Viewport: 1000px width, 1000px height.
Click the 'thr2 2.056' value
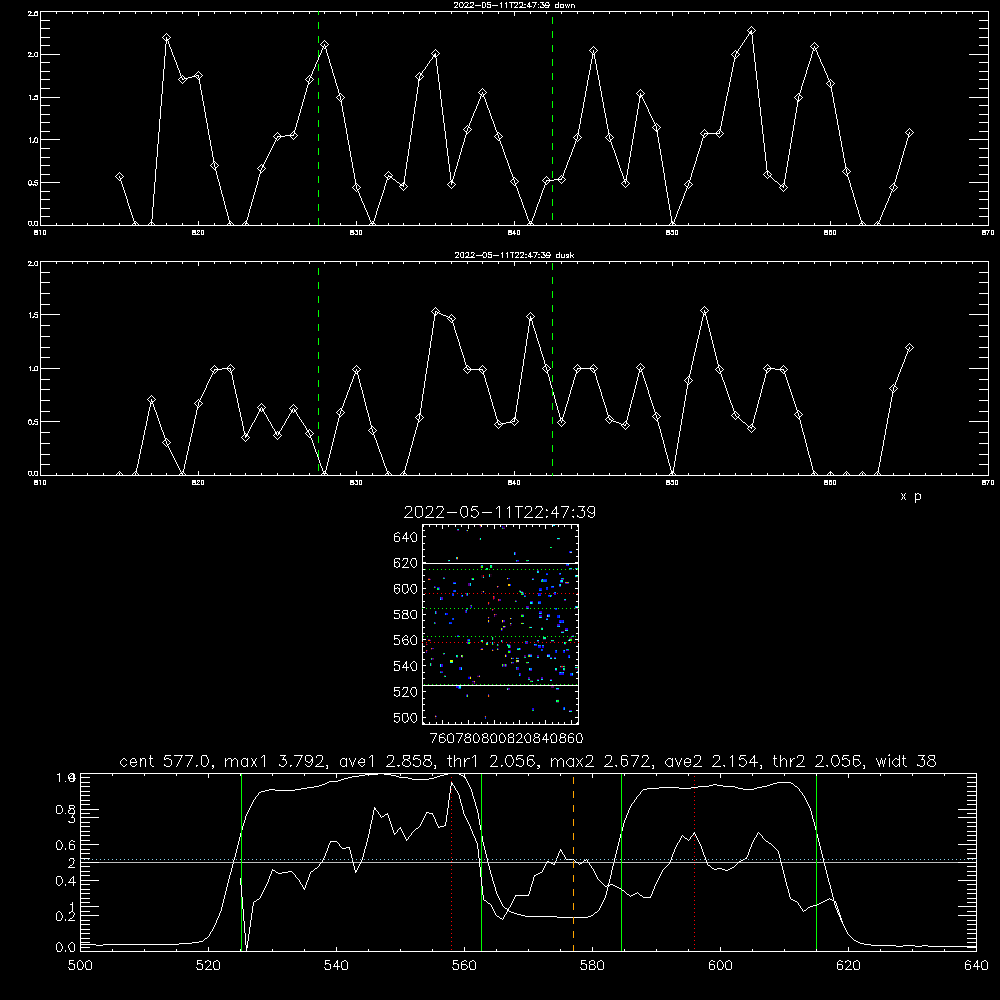click(x=818, y=761)
